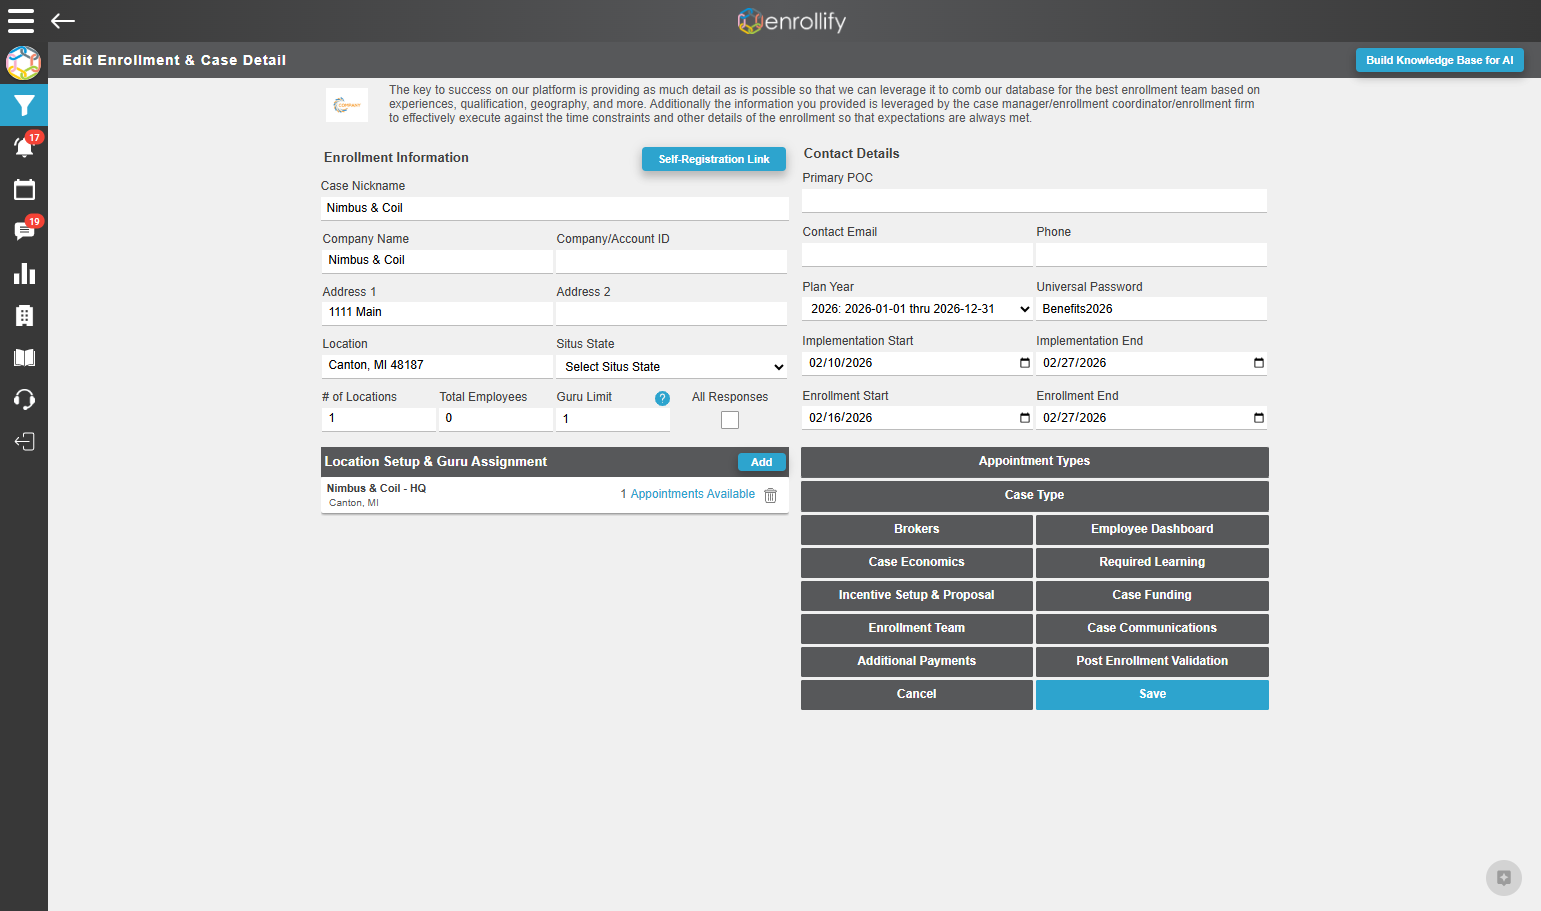The width and height of the screenshot is (1541, 911).
Task: Open Incentive Setup & Proposal
Action: pos(917,596)
